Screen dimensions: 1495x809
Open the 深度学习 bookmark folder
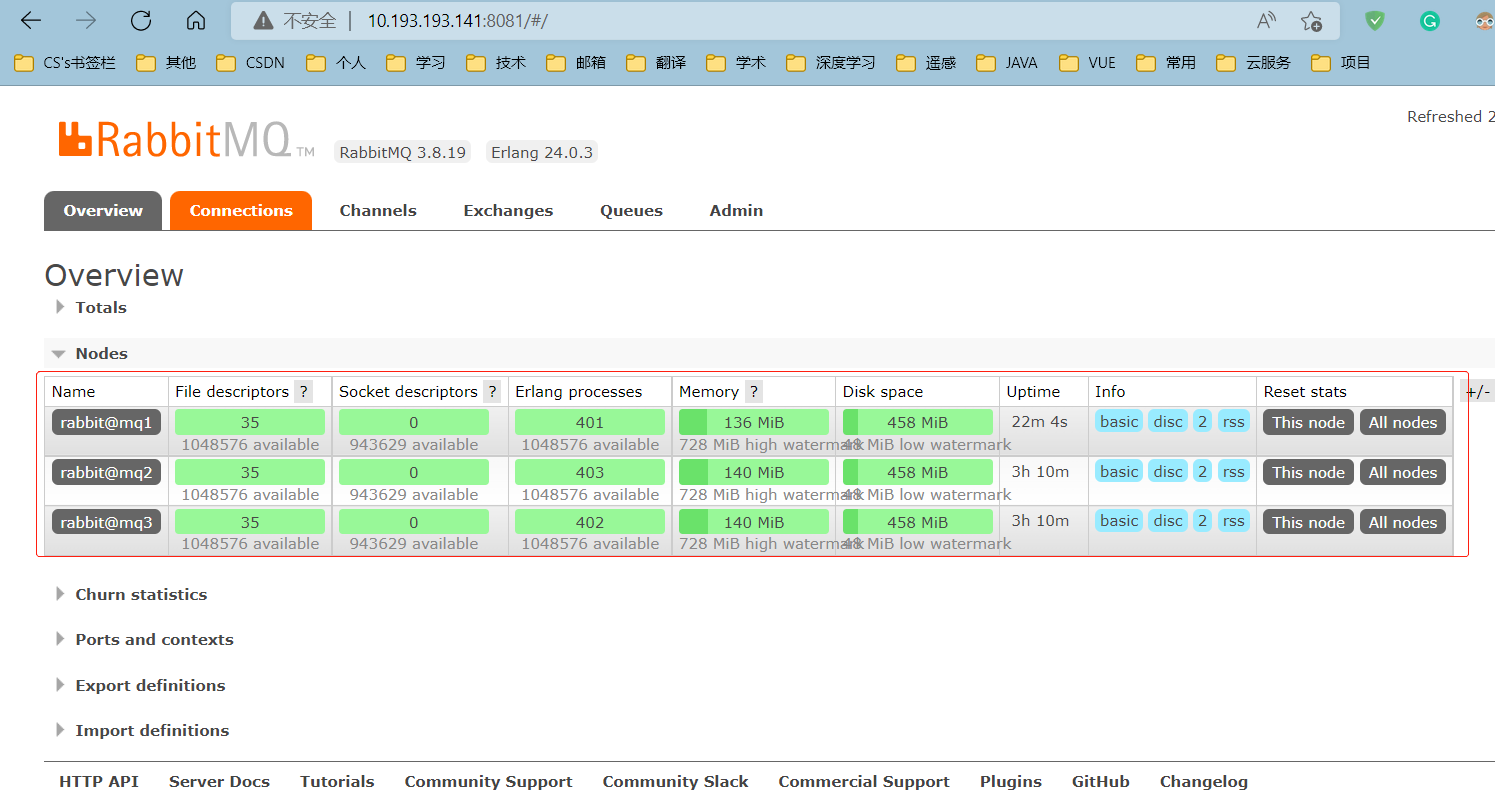830,63
